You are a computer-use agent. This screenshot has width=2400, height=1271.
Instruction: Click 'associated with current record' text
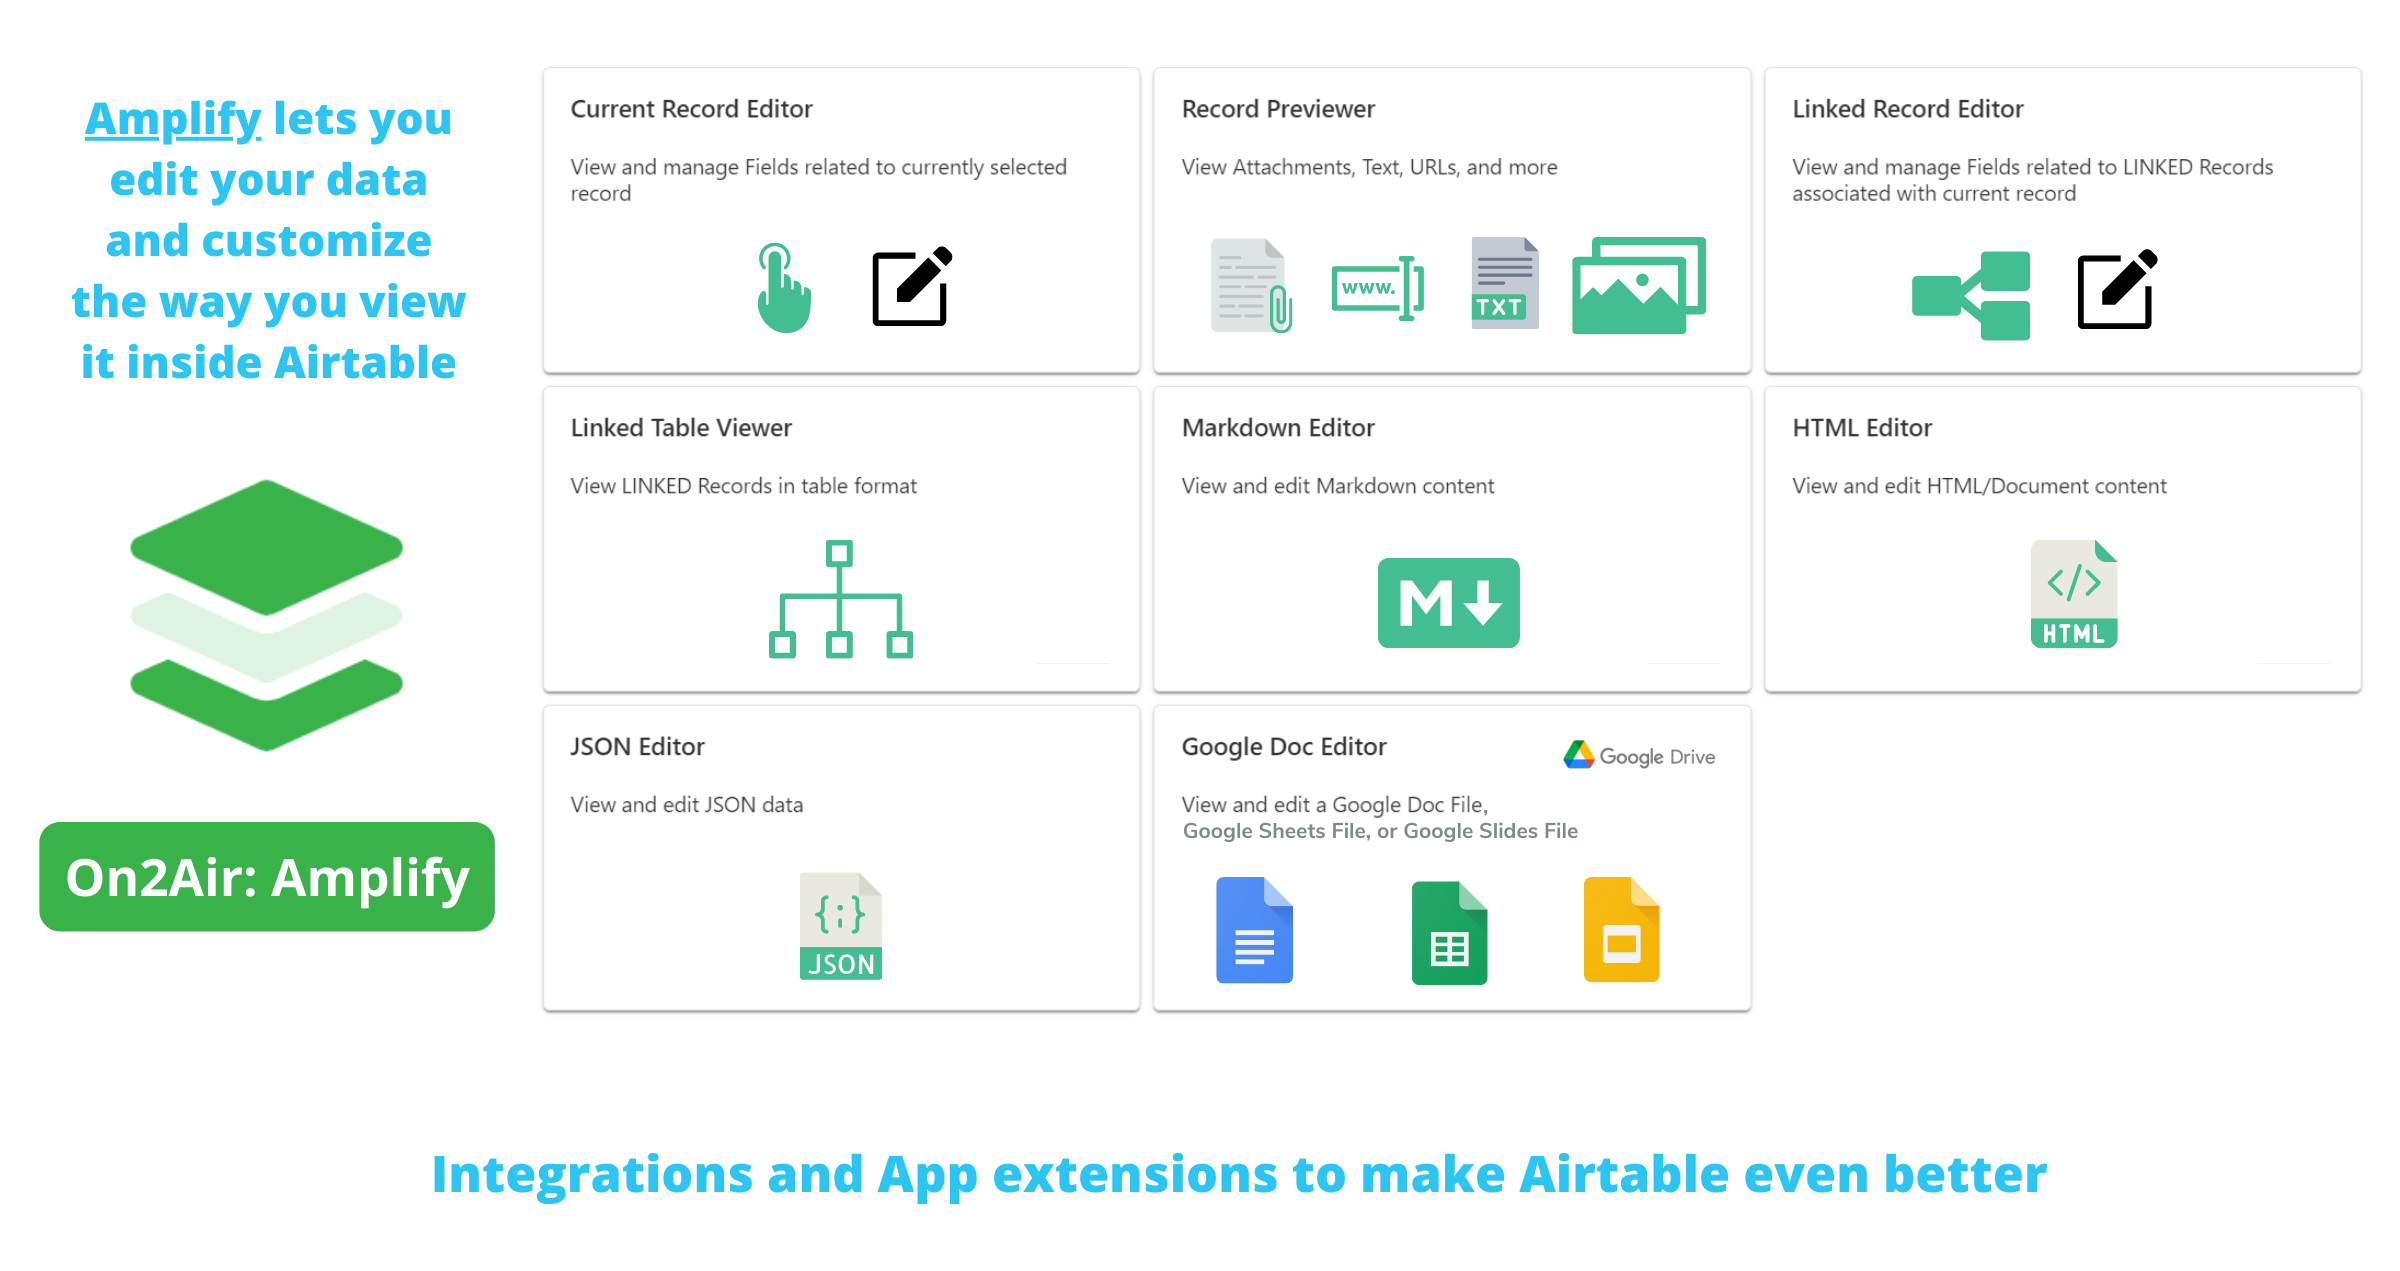click(1934, 193)
